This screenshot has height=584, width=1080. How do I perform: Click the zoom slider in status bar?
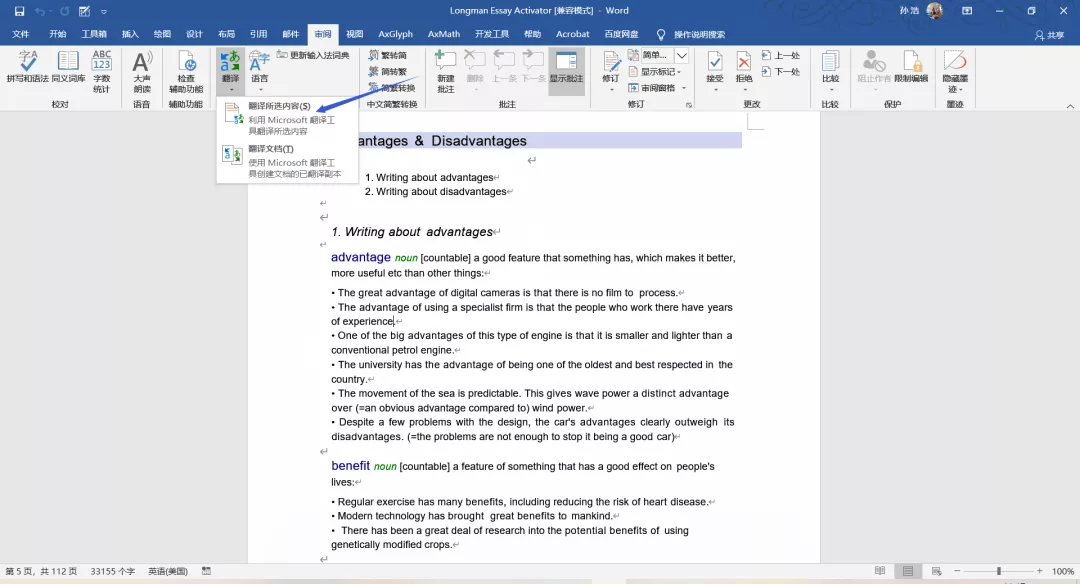pyautogui.click(x=998, y=571)
